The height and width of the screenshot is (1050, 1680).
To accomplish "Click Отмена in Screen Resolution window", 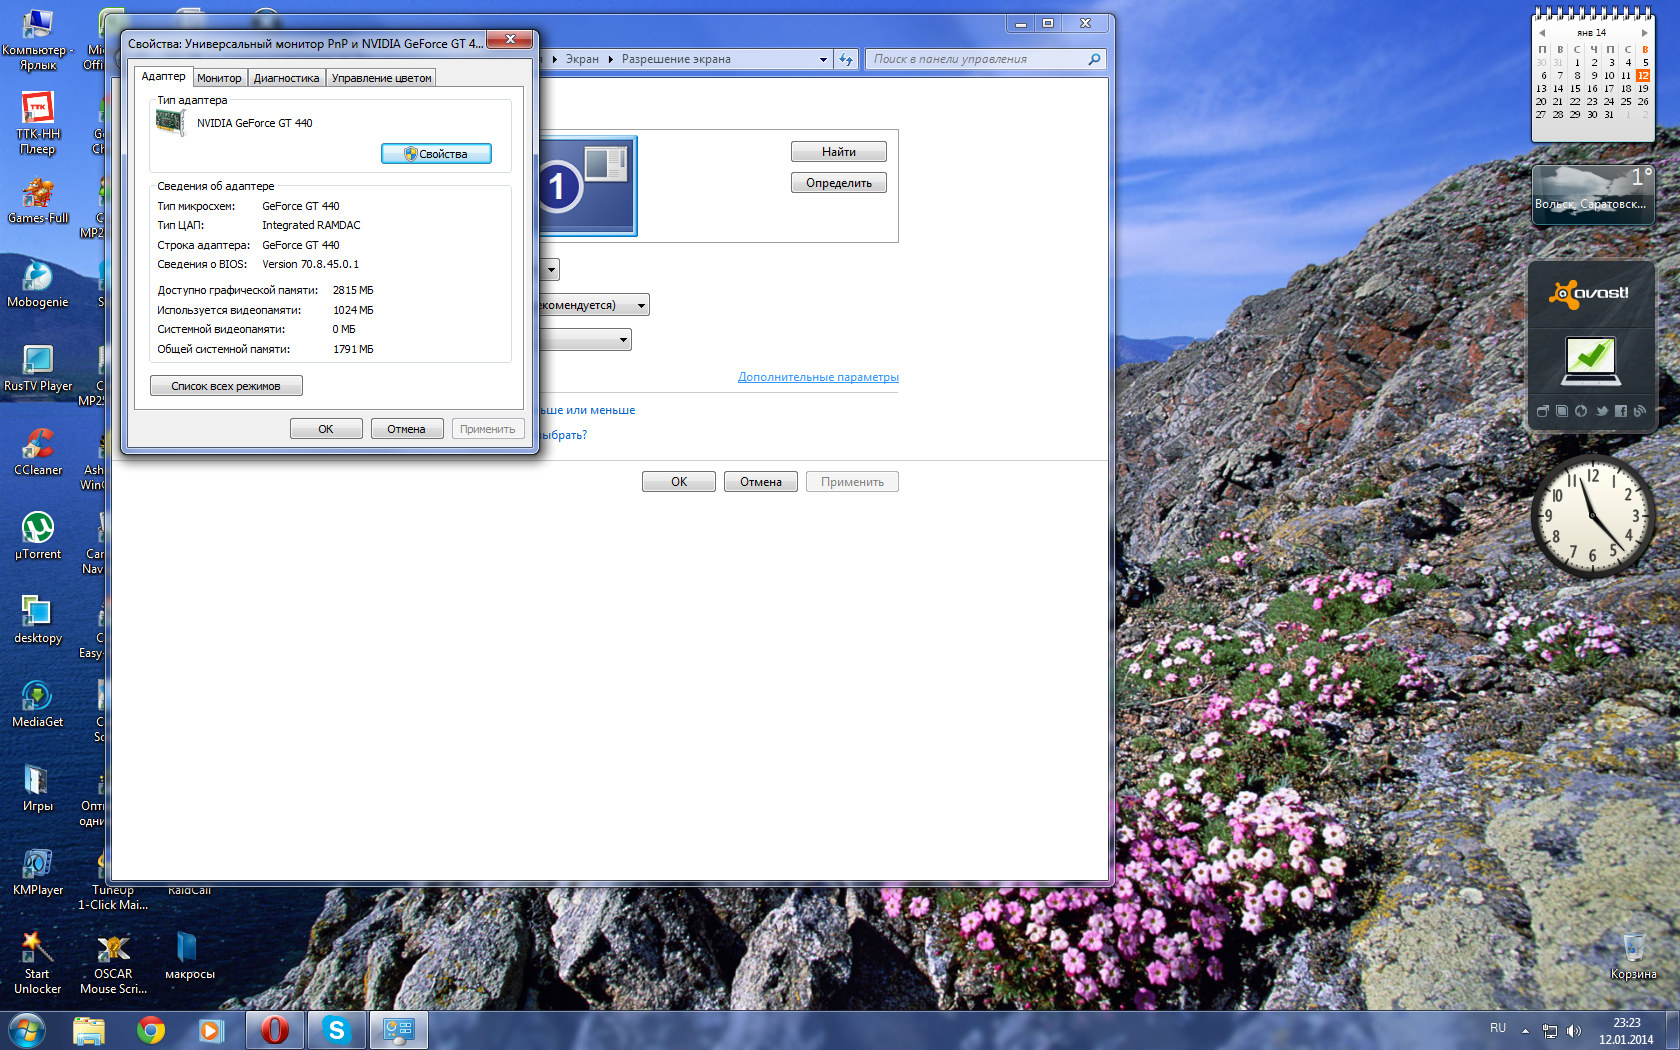I will [x=761, y=482].
